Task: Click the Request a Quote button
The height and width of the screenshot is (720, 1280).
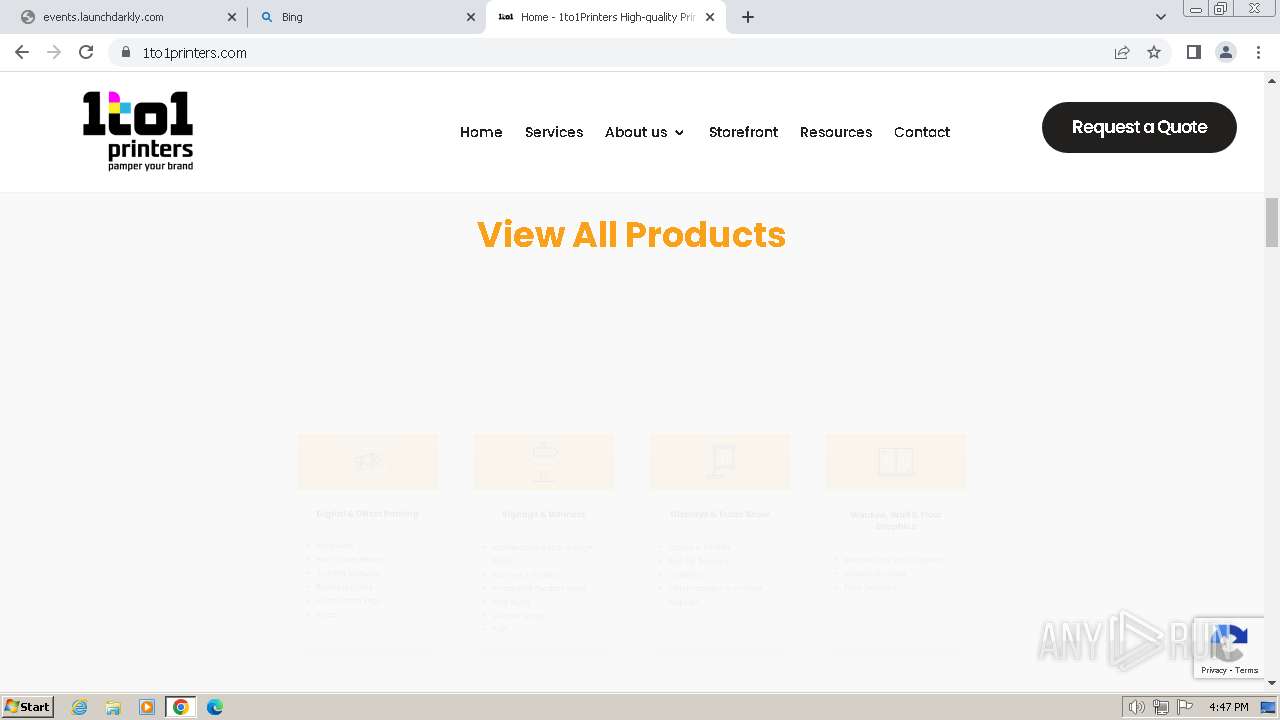Action: [x=1139, y=127]
